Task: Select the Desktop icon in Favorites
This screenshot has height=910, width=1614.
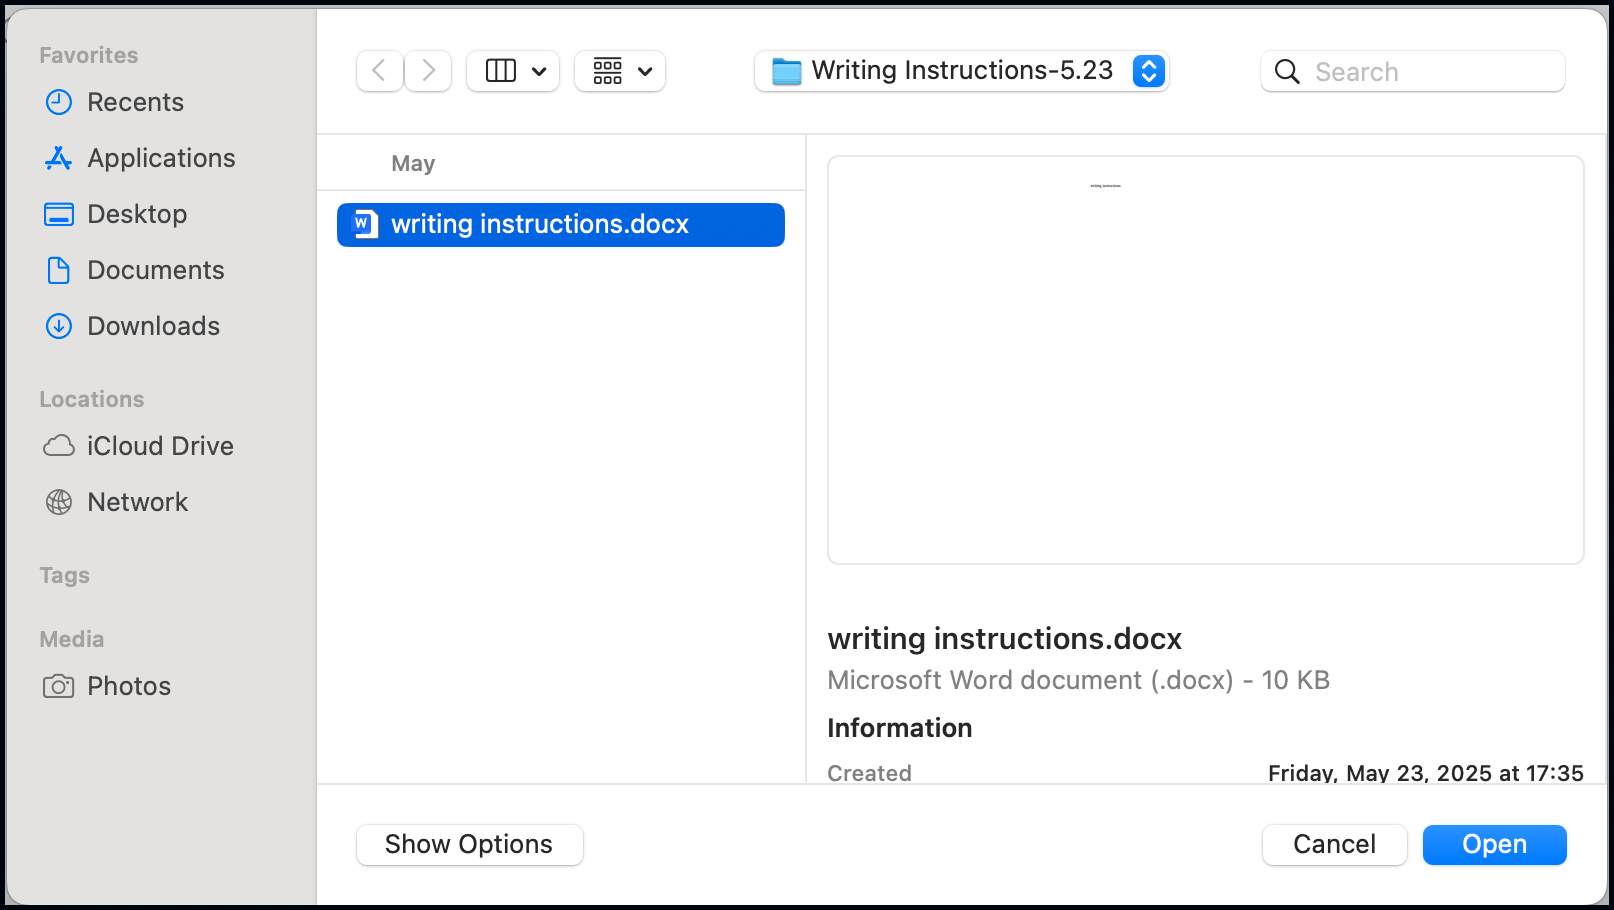Action: click(x=59, y=214)
